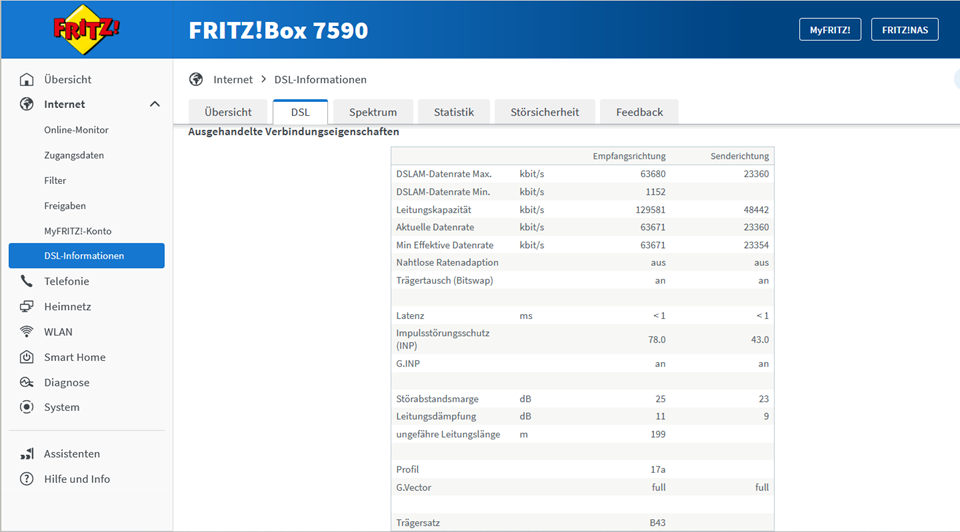Click the WLAN wifi icon
960x532 pixels.
coord(26,332)
